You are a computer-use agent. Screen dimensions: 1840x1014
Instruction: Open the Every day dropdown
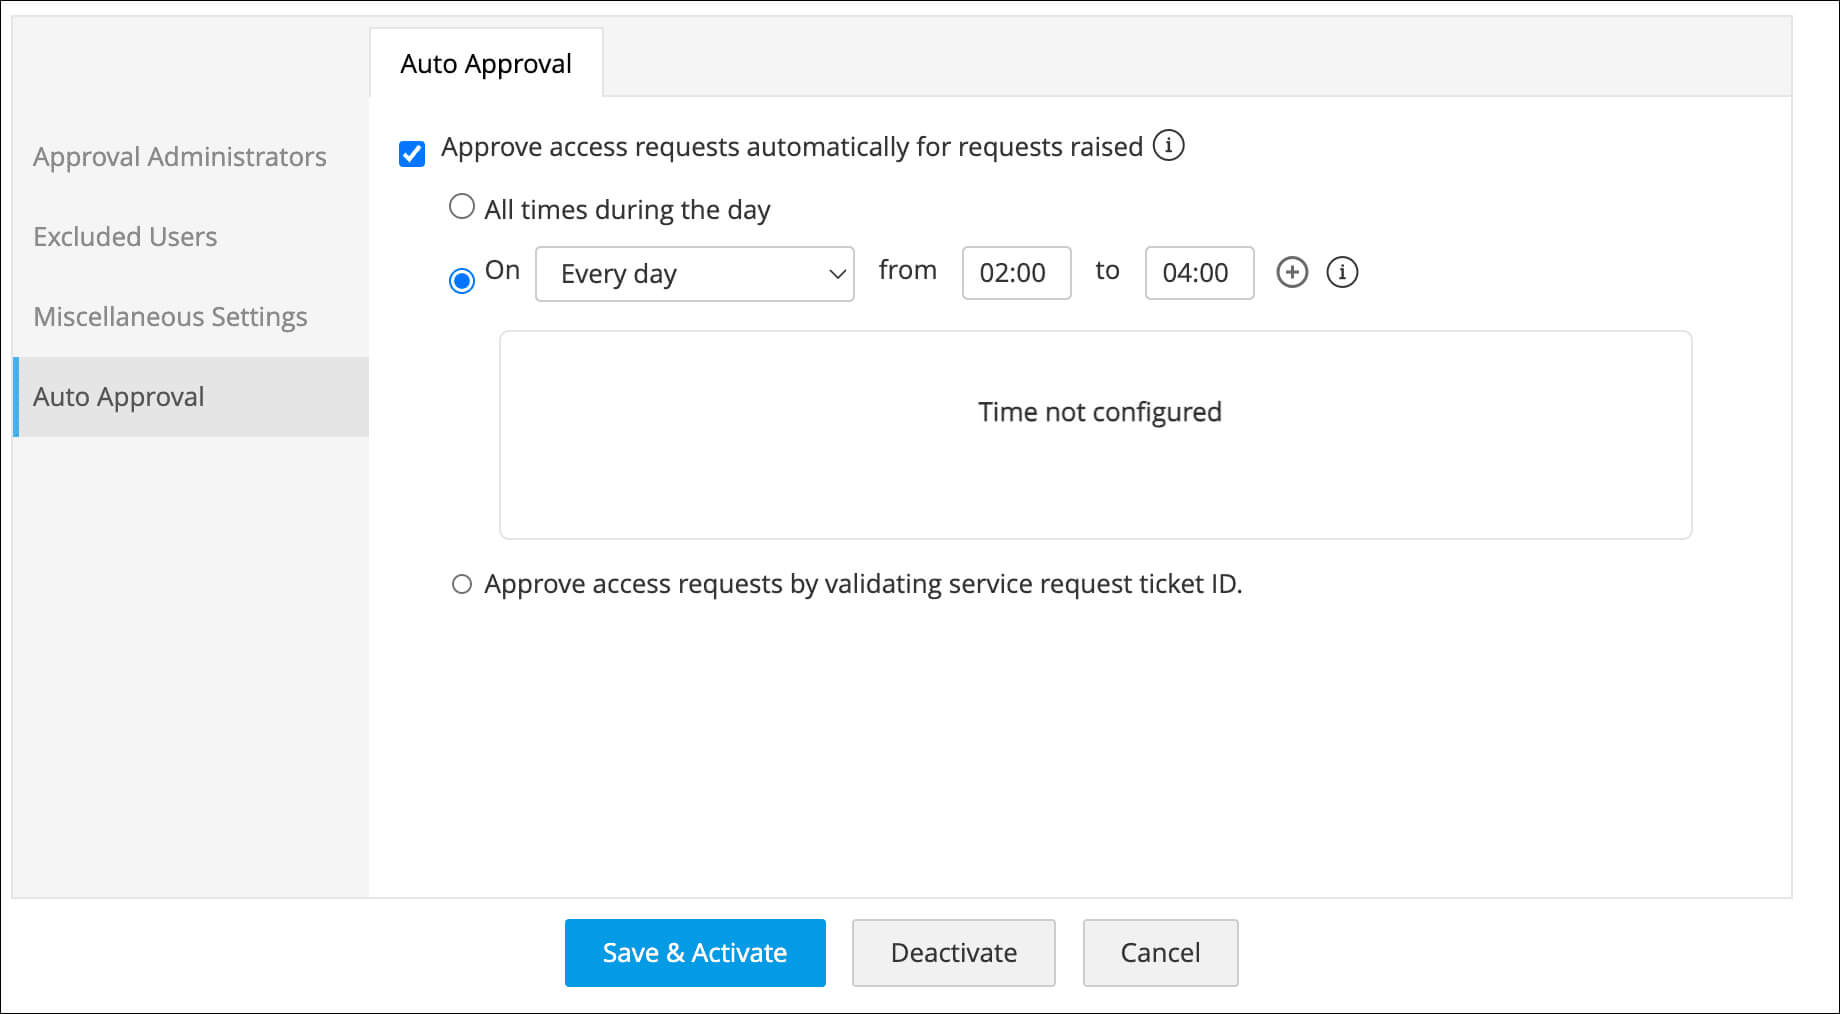coord(694,274)
